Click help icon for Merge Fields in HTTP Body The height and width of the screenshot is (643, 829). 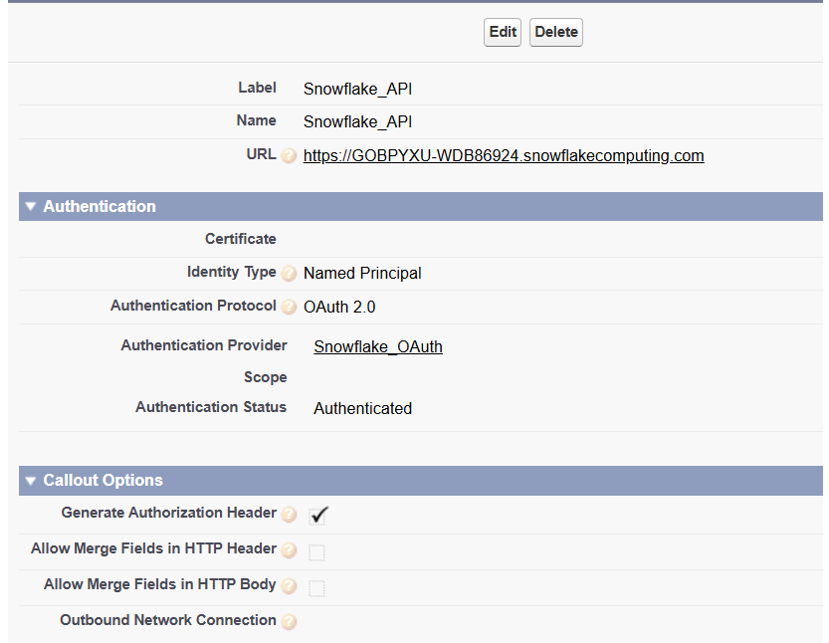coord(289,586)
